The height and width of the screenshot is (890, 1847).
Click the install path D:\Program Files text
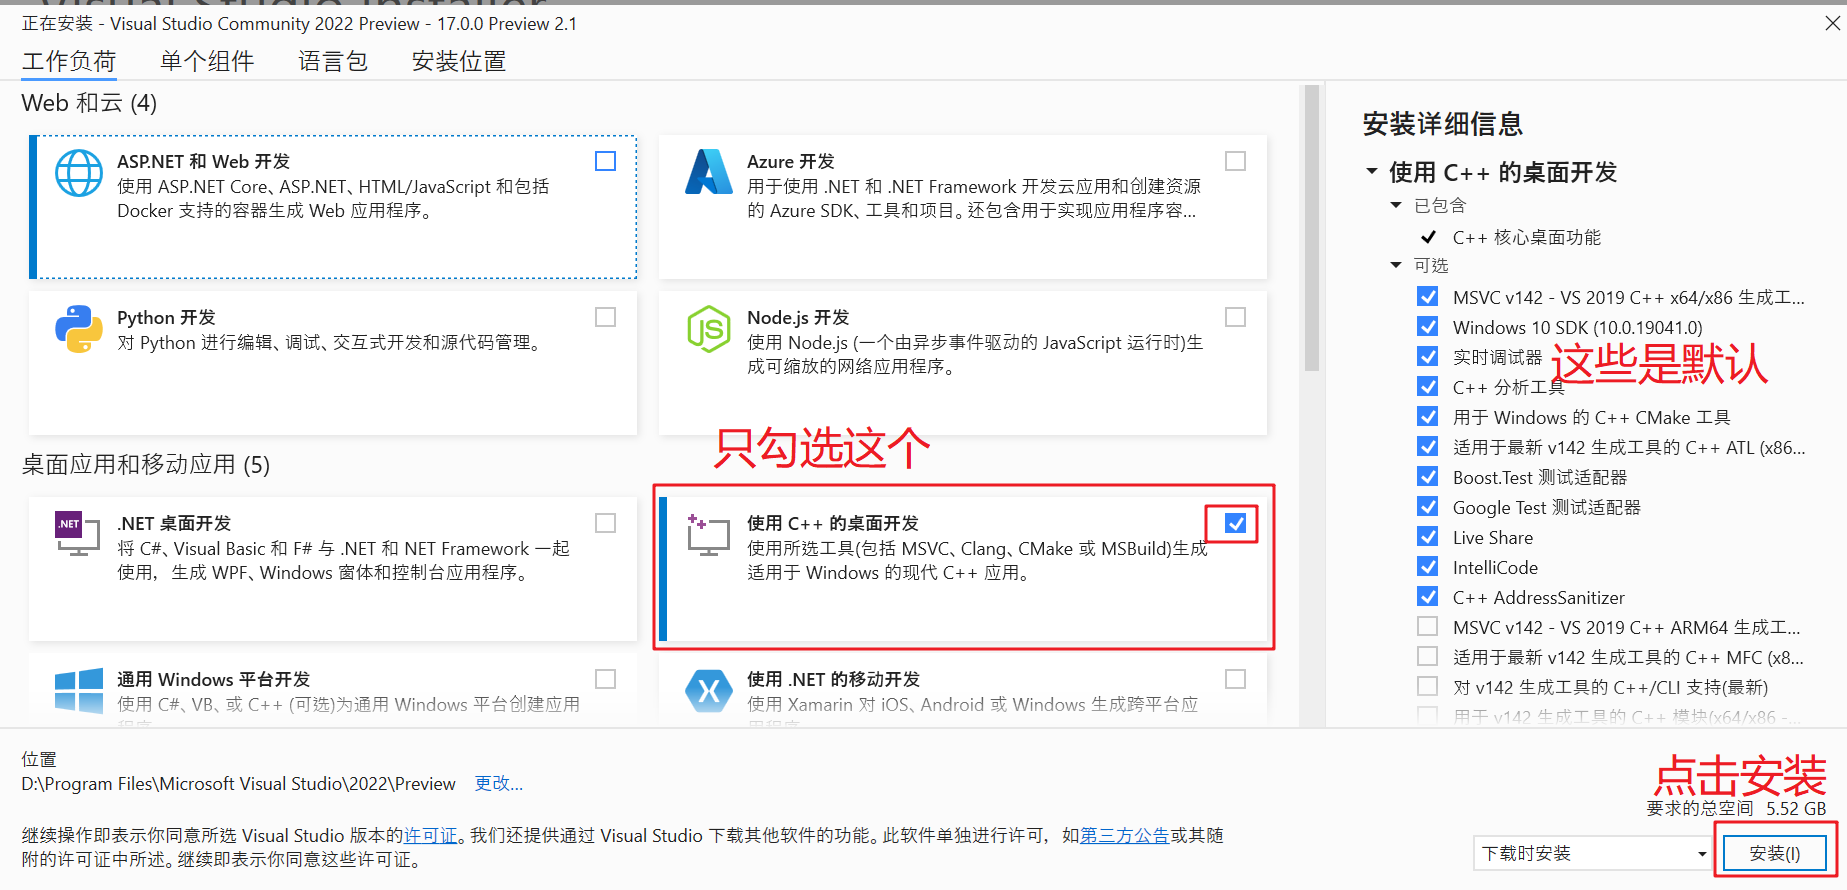pos(238,783)
